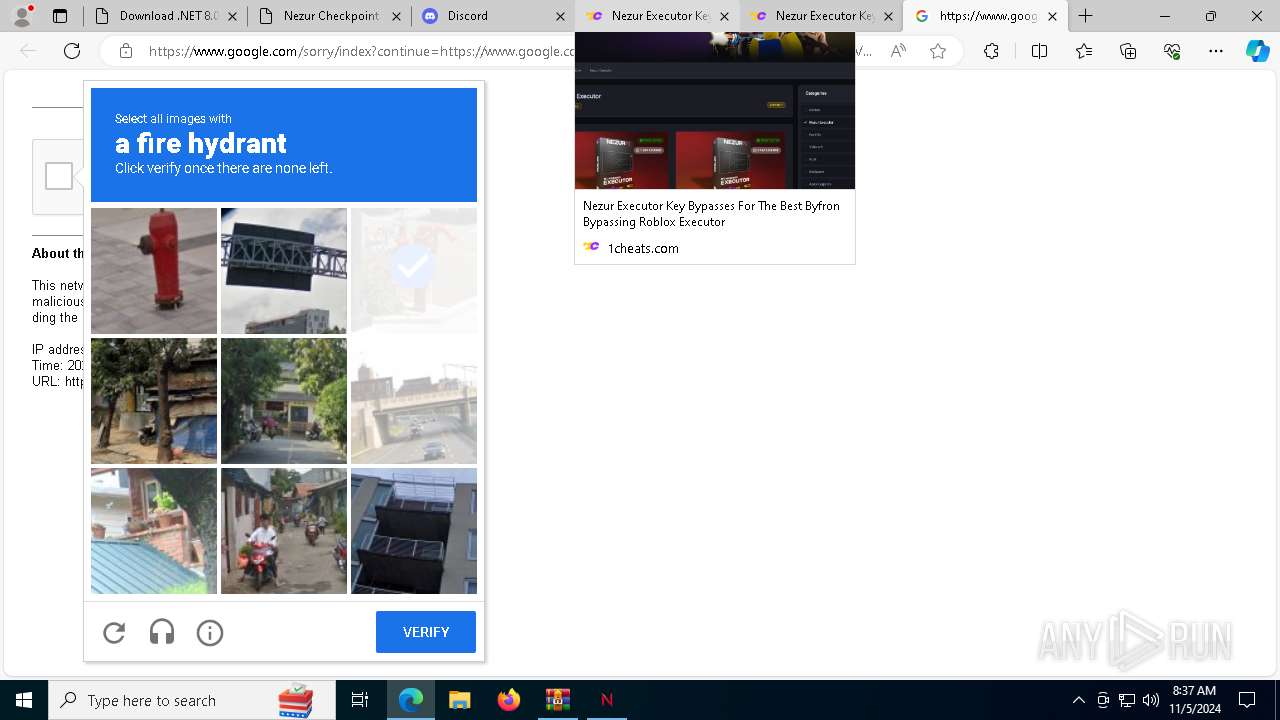1280x720 pixels.
Task: Open Task View on taskbar
Action: [360, 700]
